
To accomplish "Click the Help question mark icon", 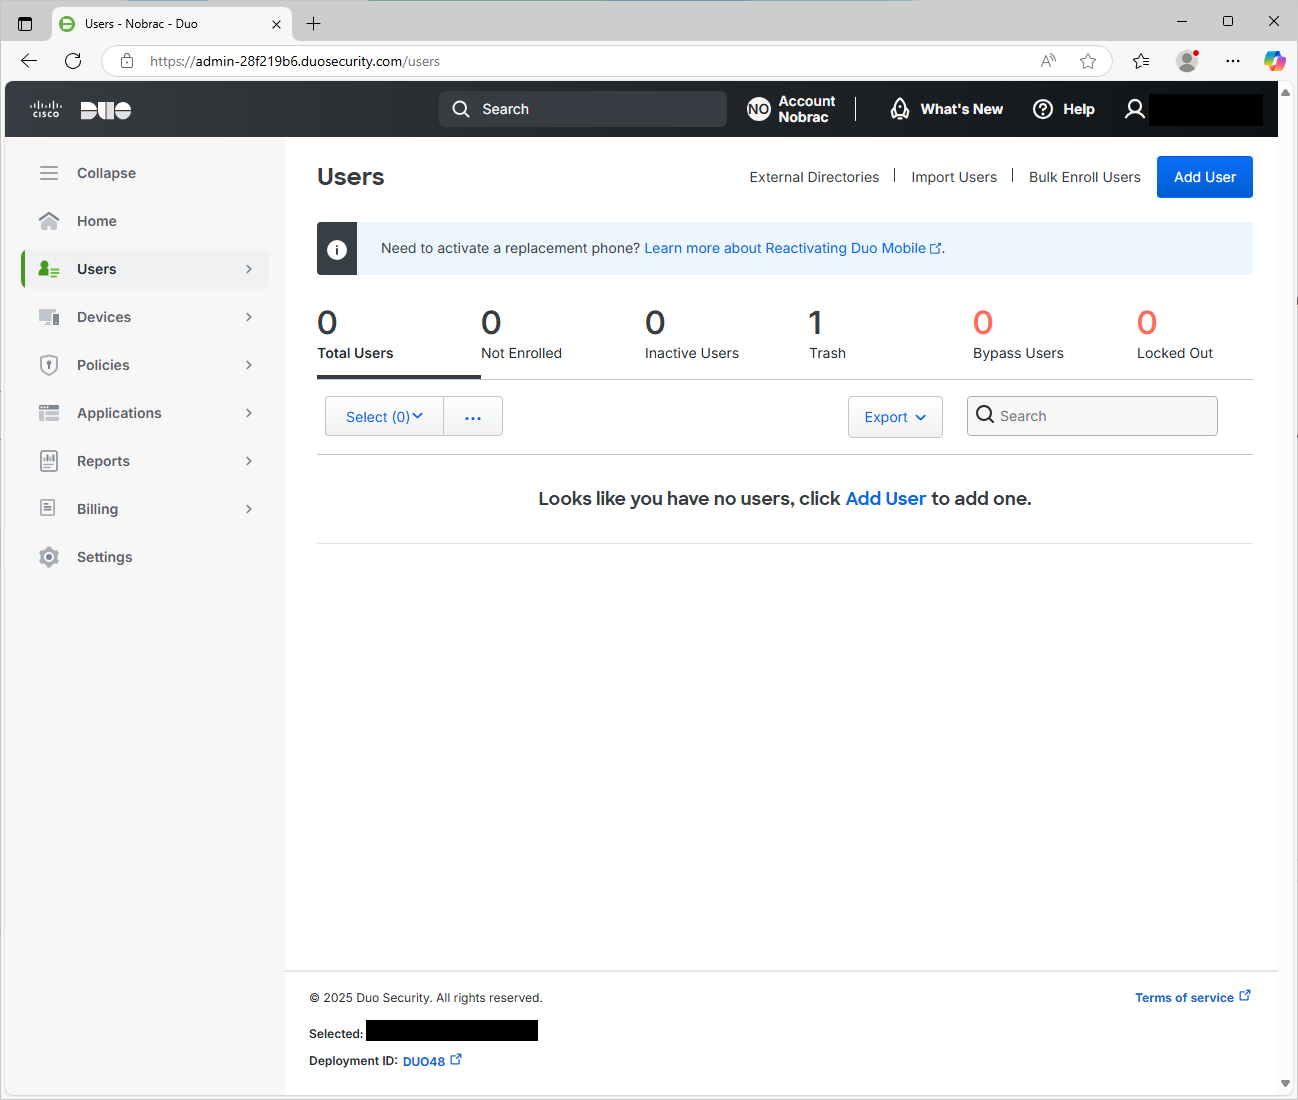I will click(x=1043, y=109).
